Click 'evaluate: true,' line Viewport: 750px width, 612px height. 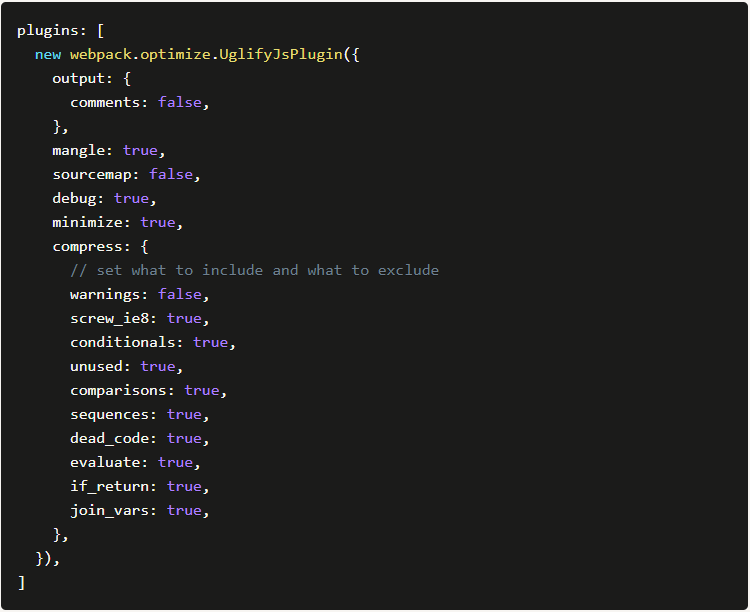[135, 462]
